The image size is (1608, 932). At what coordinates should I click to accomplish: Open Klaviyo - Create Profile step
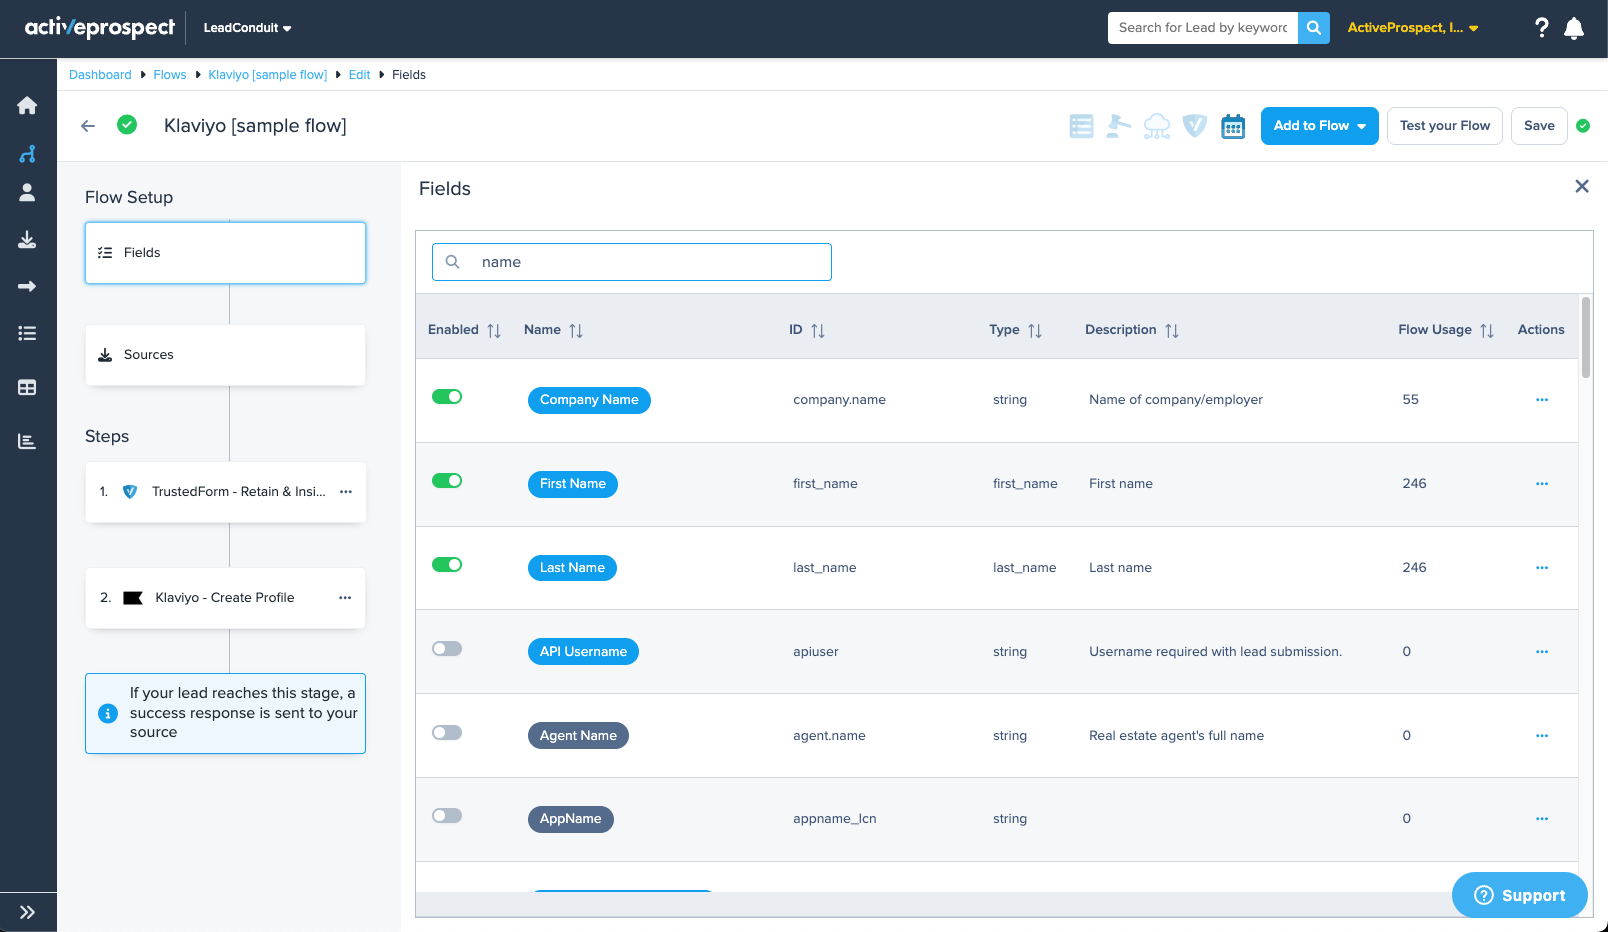[225, 598]
